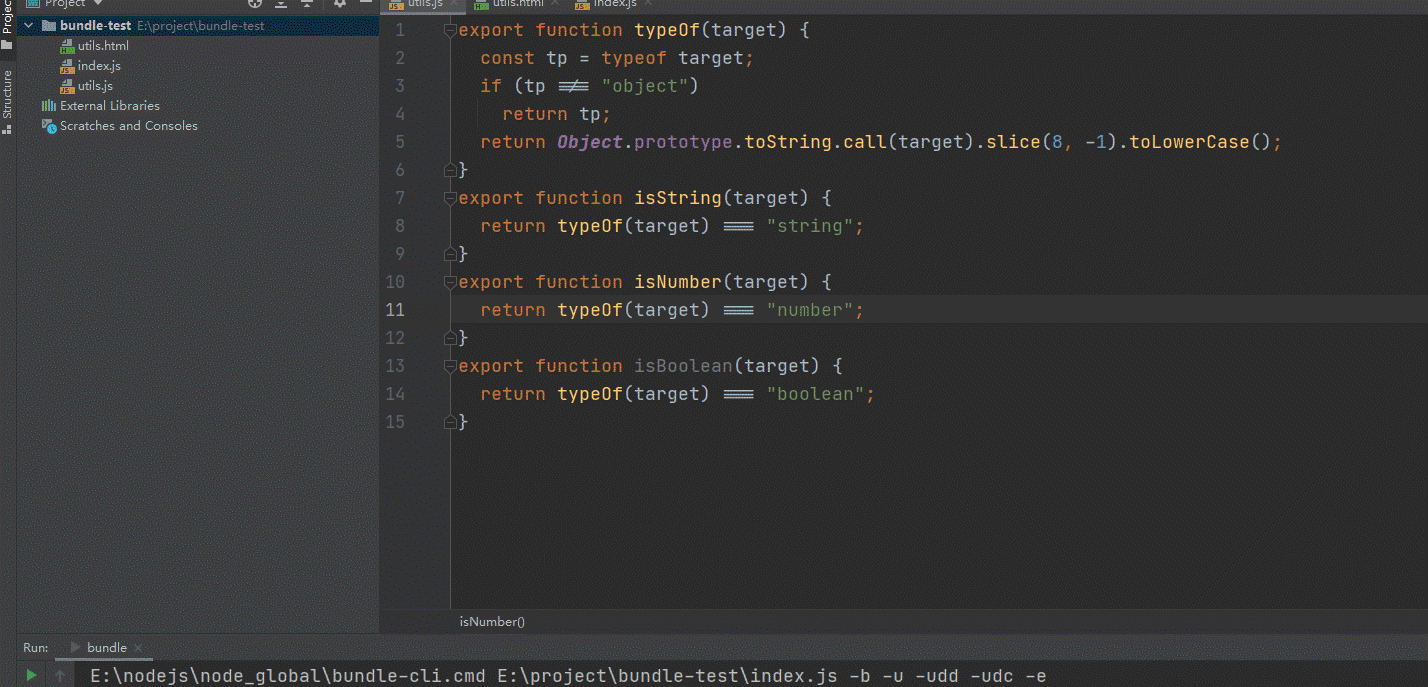
Task: Click line number 11 in gutter
Action: tap(395, 310)
